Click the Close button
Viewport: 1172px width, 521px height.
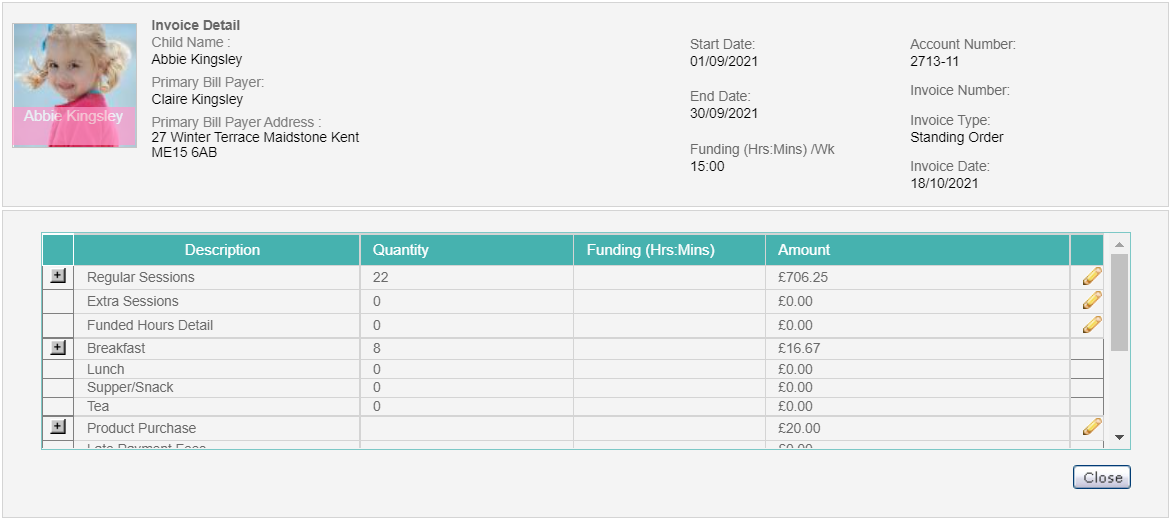tap(1102, 478)
